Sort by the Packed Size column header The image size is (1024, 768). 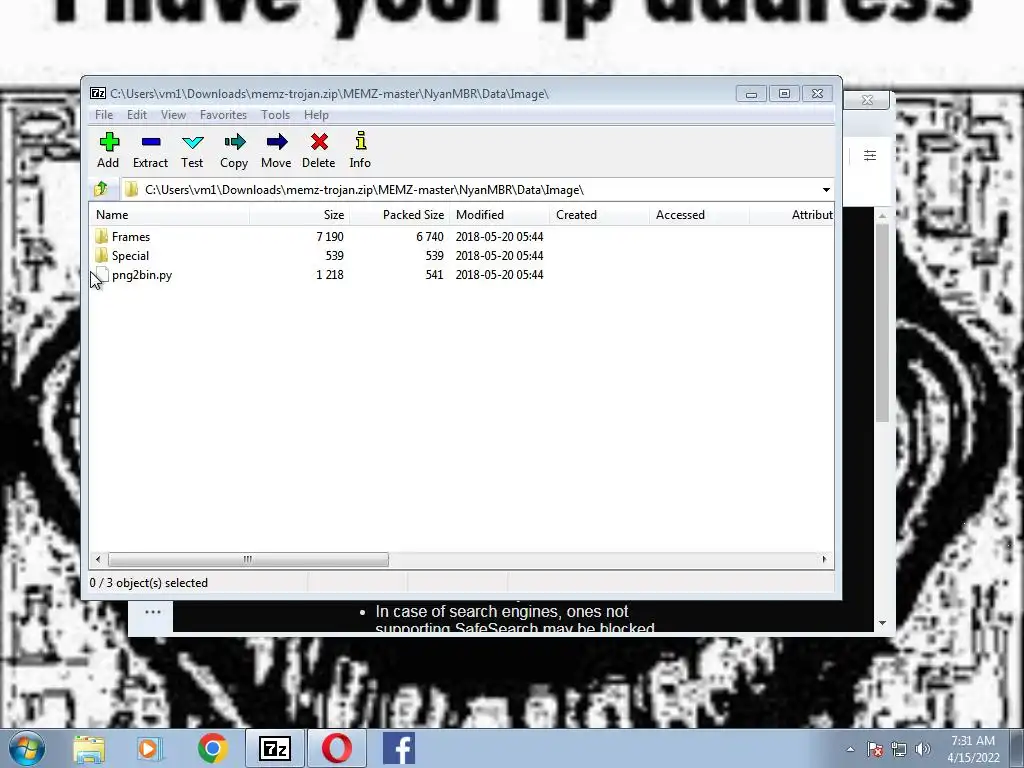click(399, 215)
